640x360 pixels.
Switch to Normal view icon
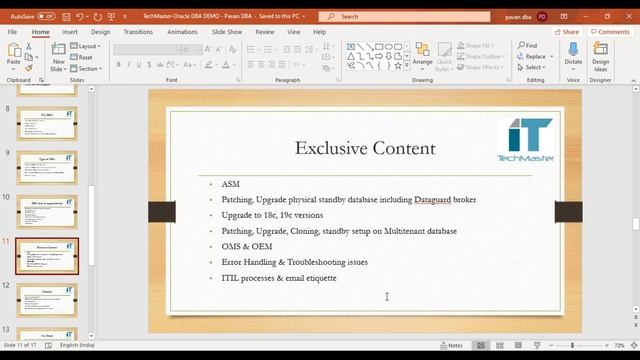(481, 345)
